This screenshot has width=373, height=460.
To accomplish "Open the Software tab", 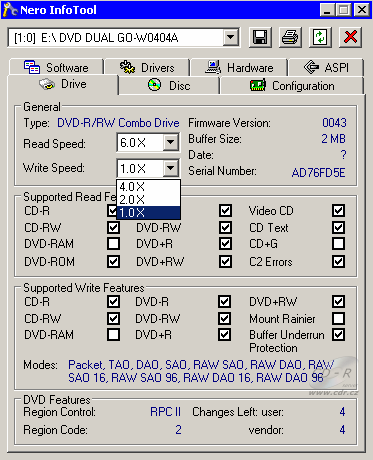I will pos(56,68).
